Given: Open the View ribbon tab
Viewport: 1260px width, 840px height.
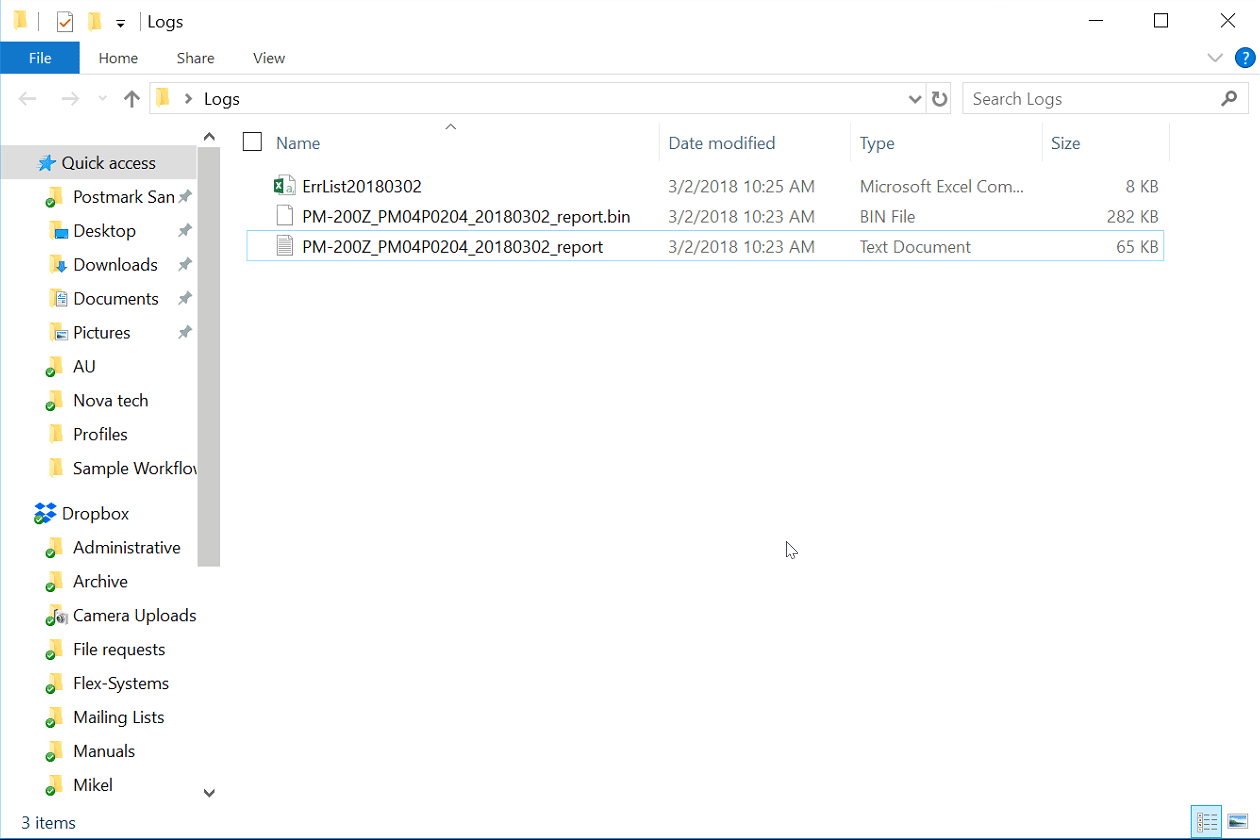Looking at the screenshot, I should tap(269, 58).
